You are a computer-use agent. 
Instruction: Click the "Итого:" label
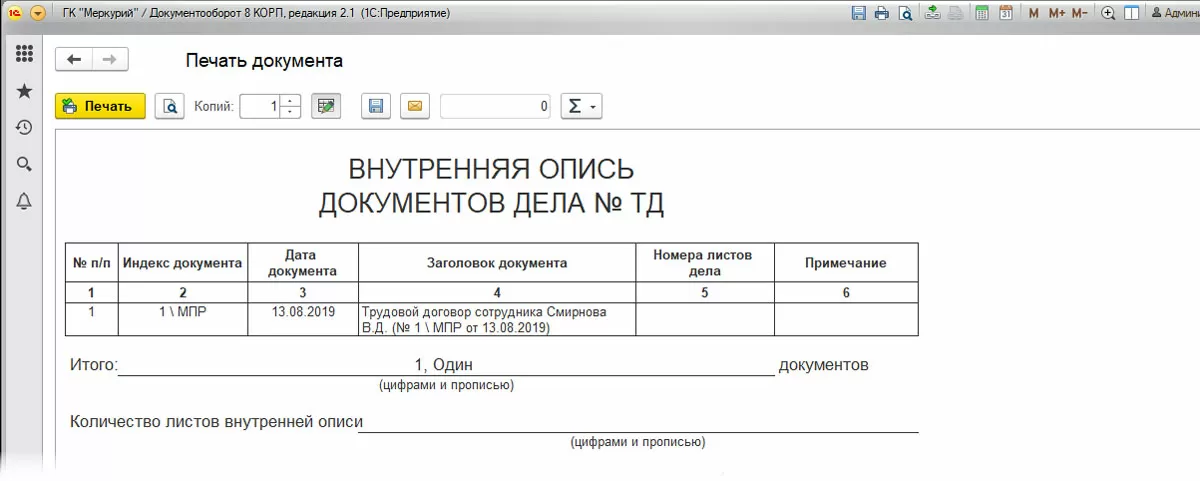[x=94, y=365]
